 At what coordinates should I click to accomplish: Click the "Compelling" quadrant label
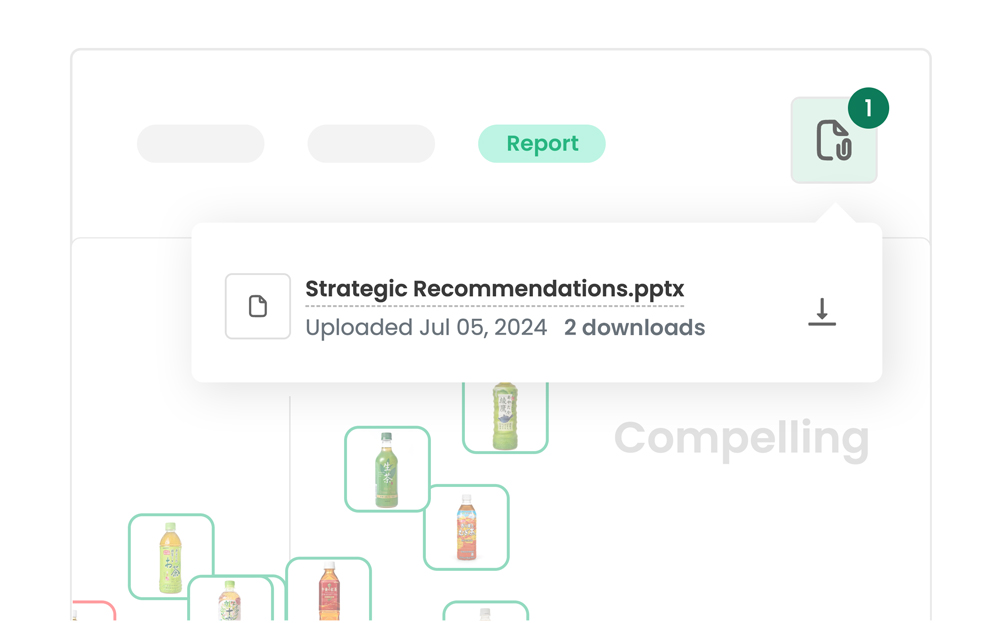pyautogui.click(x=741, y=438)
